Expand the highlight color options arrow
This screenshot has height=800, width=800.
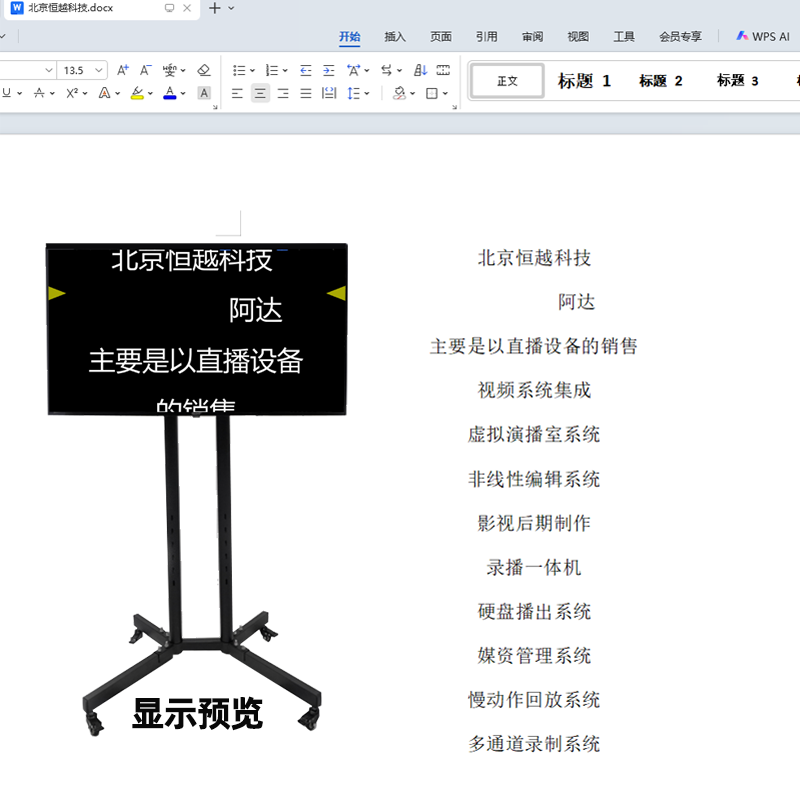coord(150,93)
